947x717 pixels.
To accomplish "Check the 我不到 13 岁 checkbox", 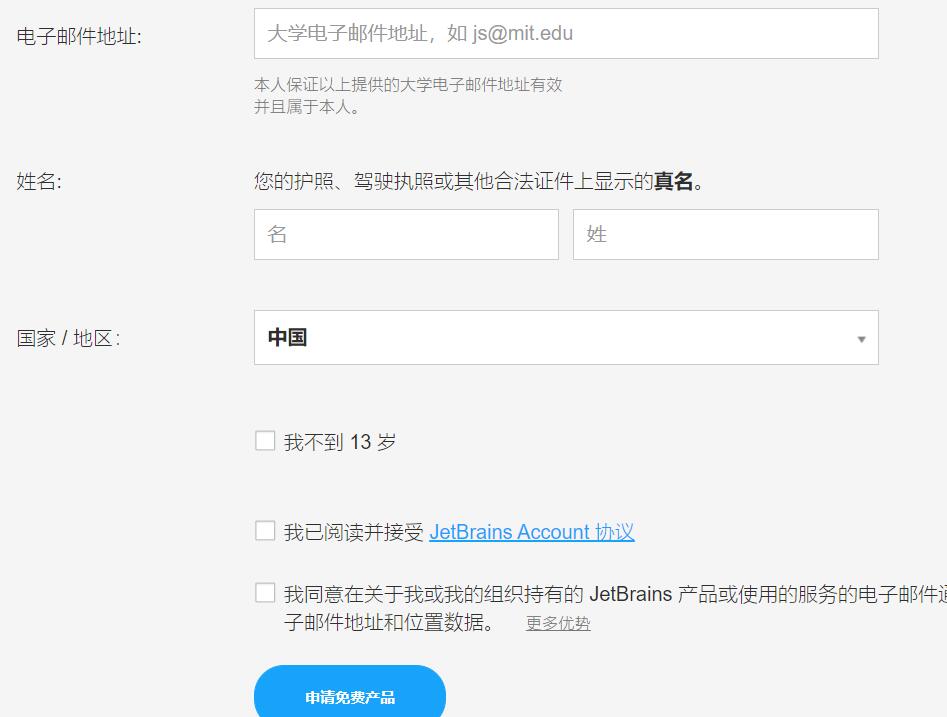I will (265, 441).
